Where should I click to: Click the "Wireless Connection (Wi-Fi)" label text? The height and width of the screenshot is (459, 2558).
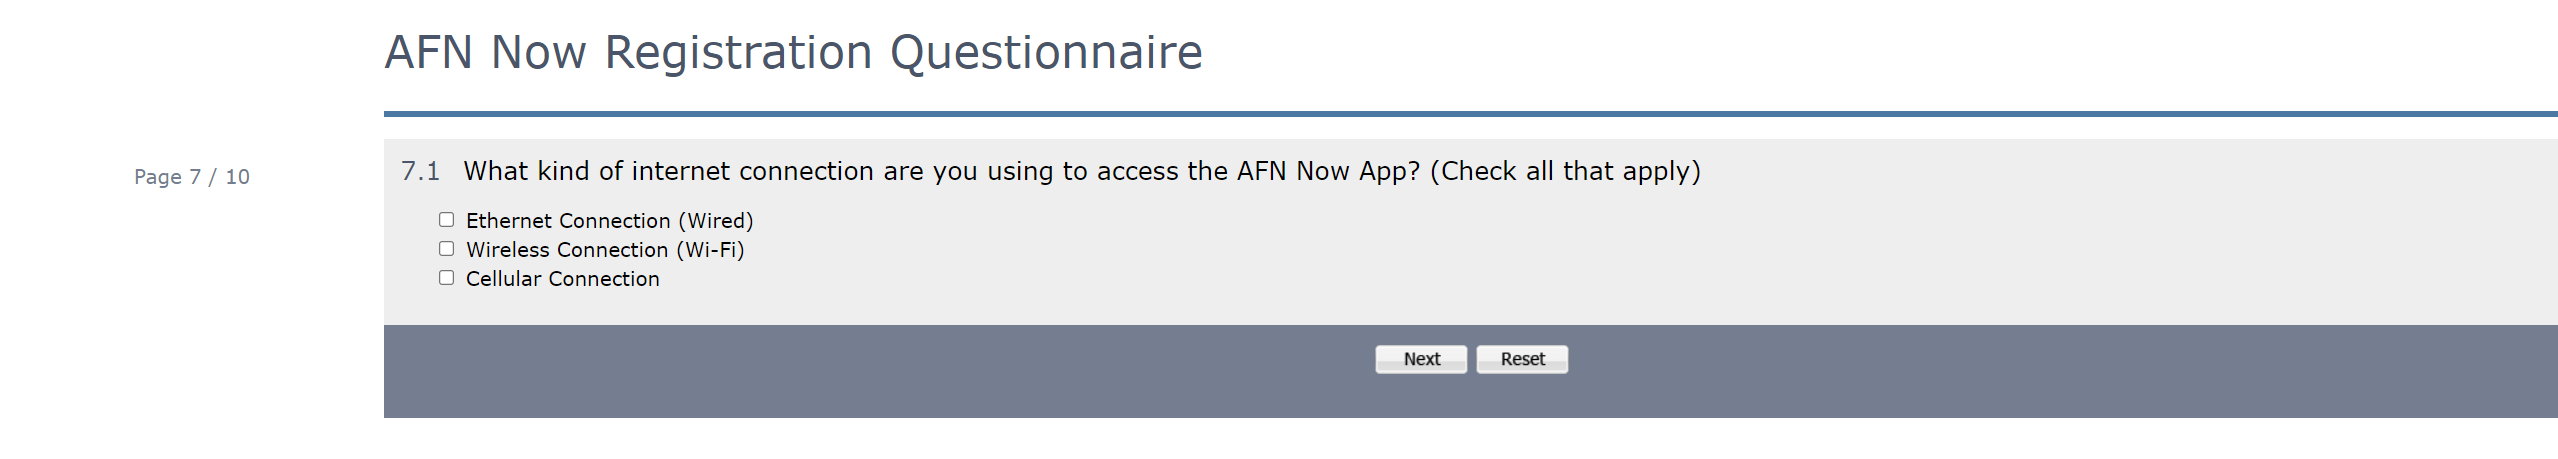pyautogui.click(x=605, y=250)
